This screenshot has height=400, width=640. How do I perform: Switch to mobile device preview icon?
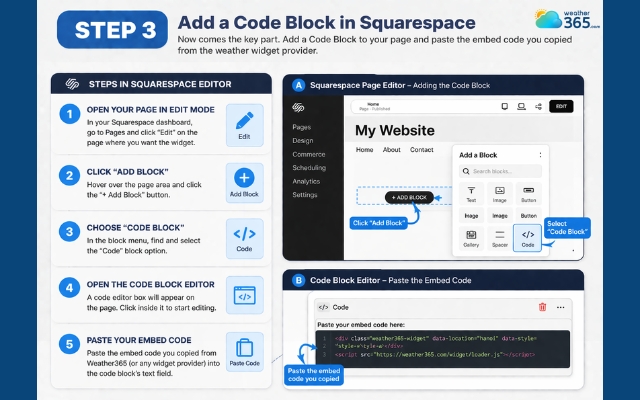point(504,107)
